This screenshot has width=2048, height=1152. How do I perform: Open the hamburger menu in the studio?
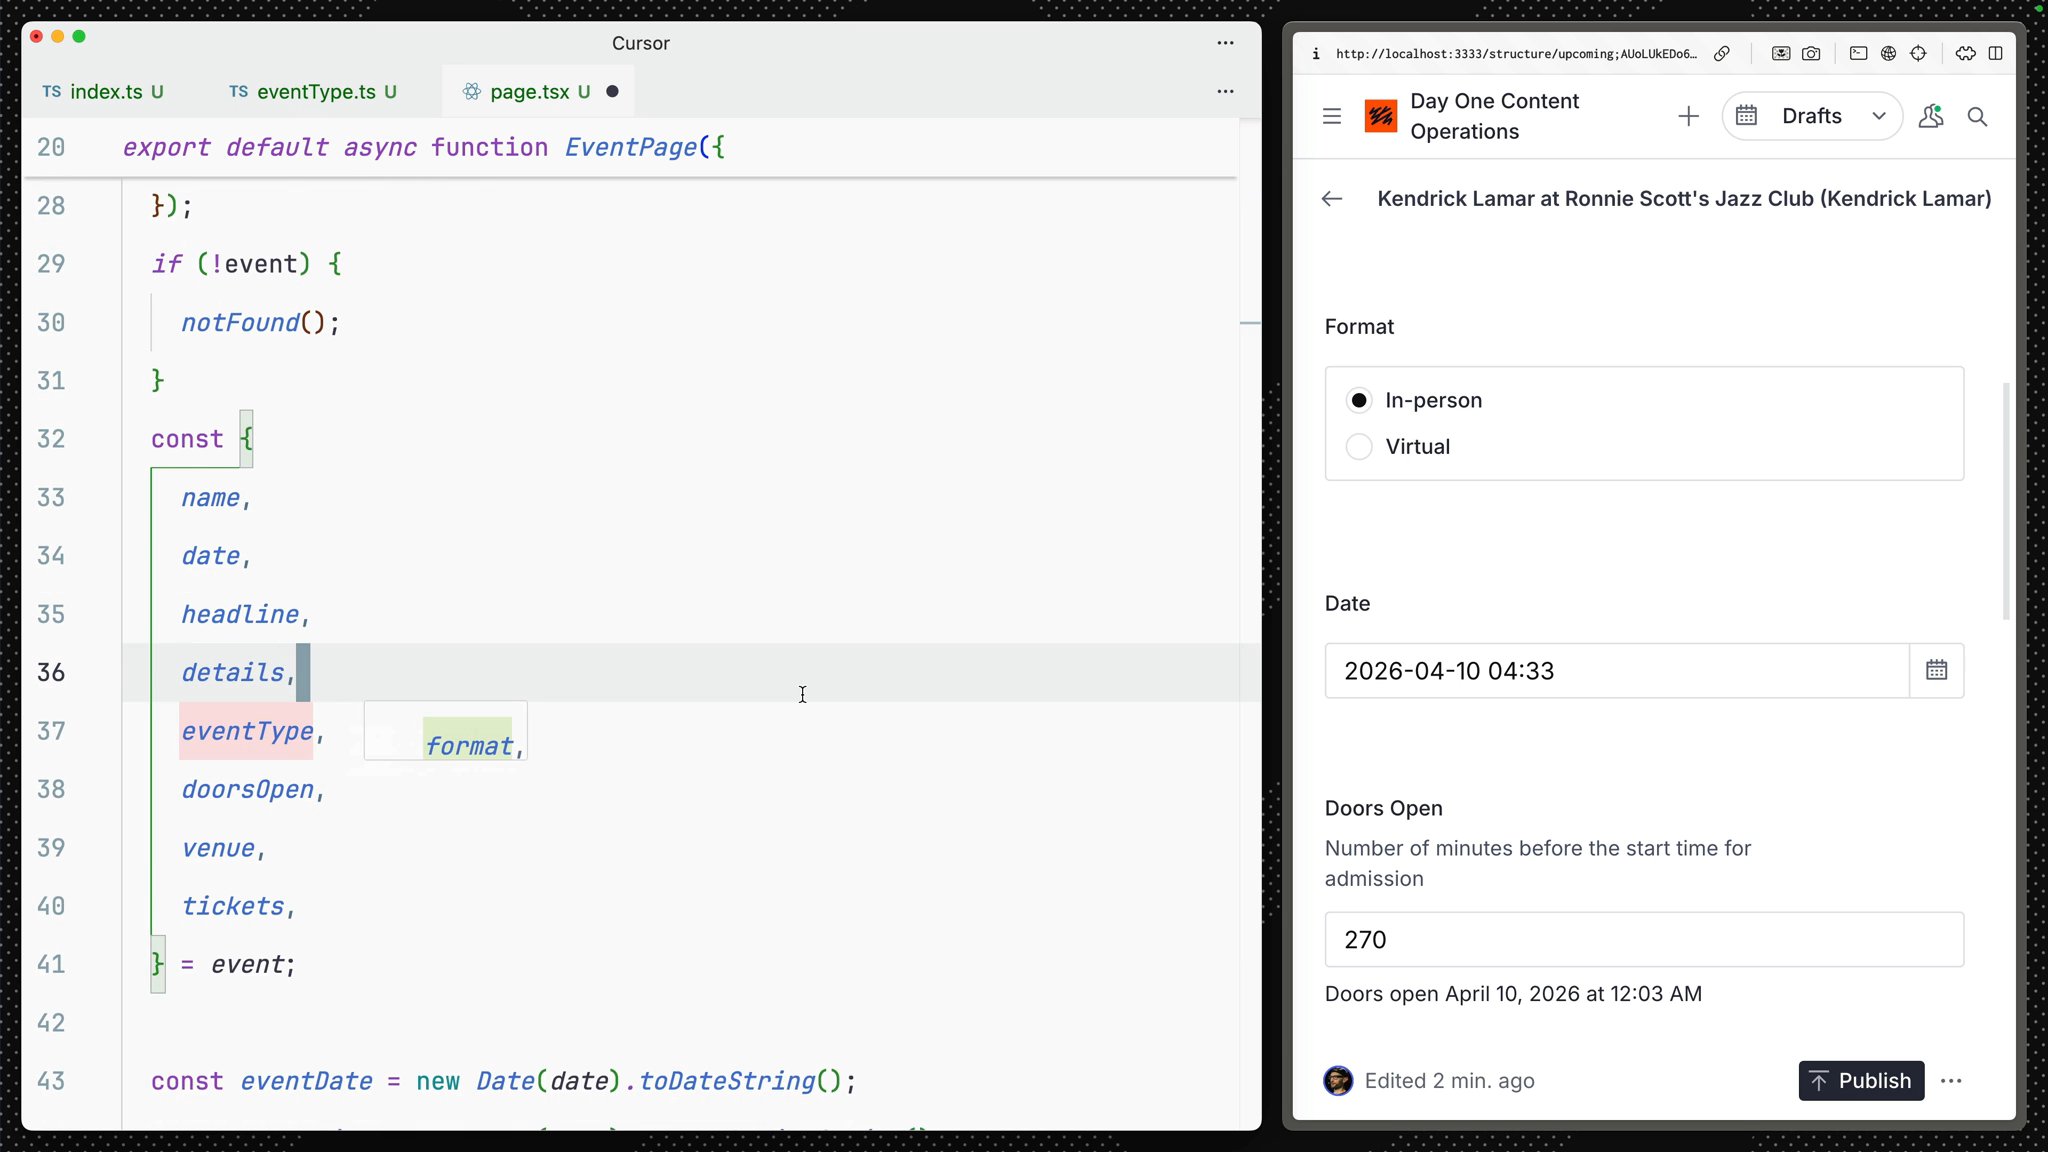pyautogui.click(x=1331, y=116)
